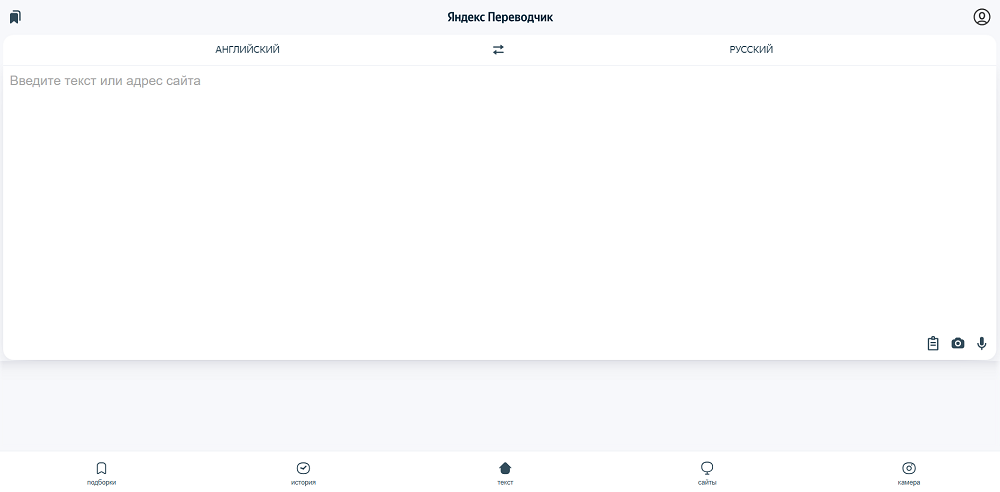
Task: Click the 'Яндекс Переводчик' title
Action: (x=500, y=17)
